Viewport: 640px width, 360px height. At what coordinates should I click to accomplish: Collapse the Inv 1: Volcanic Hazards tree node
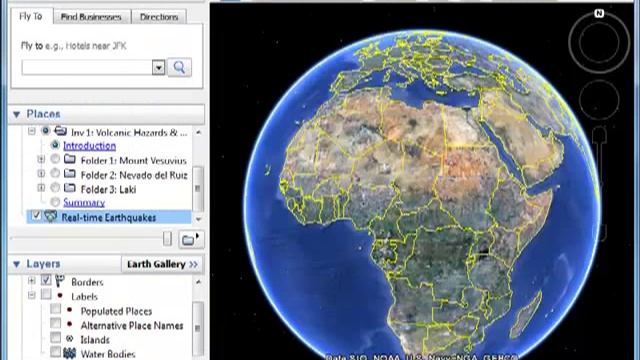tap(32, 131)
